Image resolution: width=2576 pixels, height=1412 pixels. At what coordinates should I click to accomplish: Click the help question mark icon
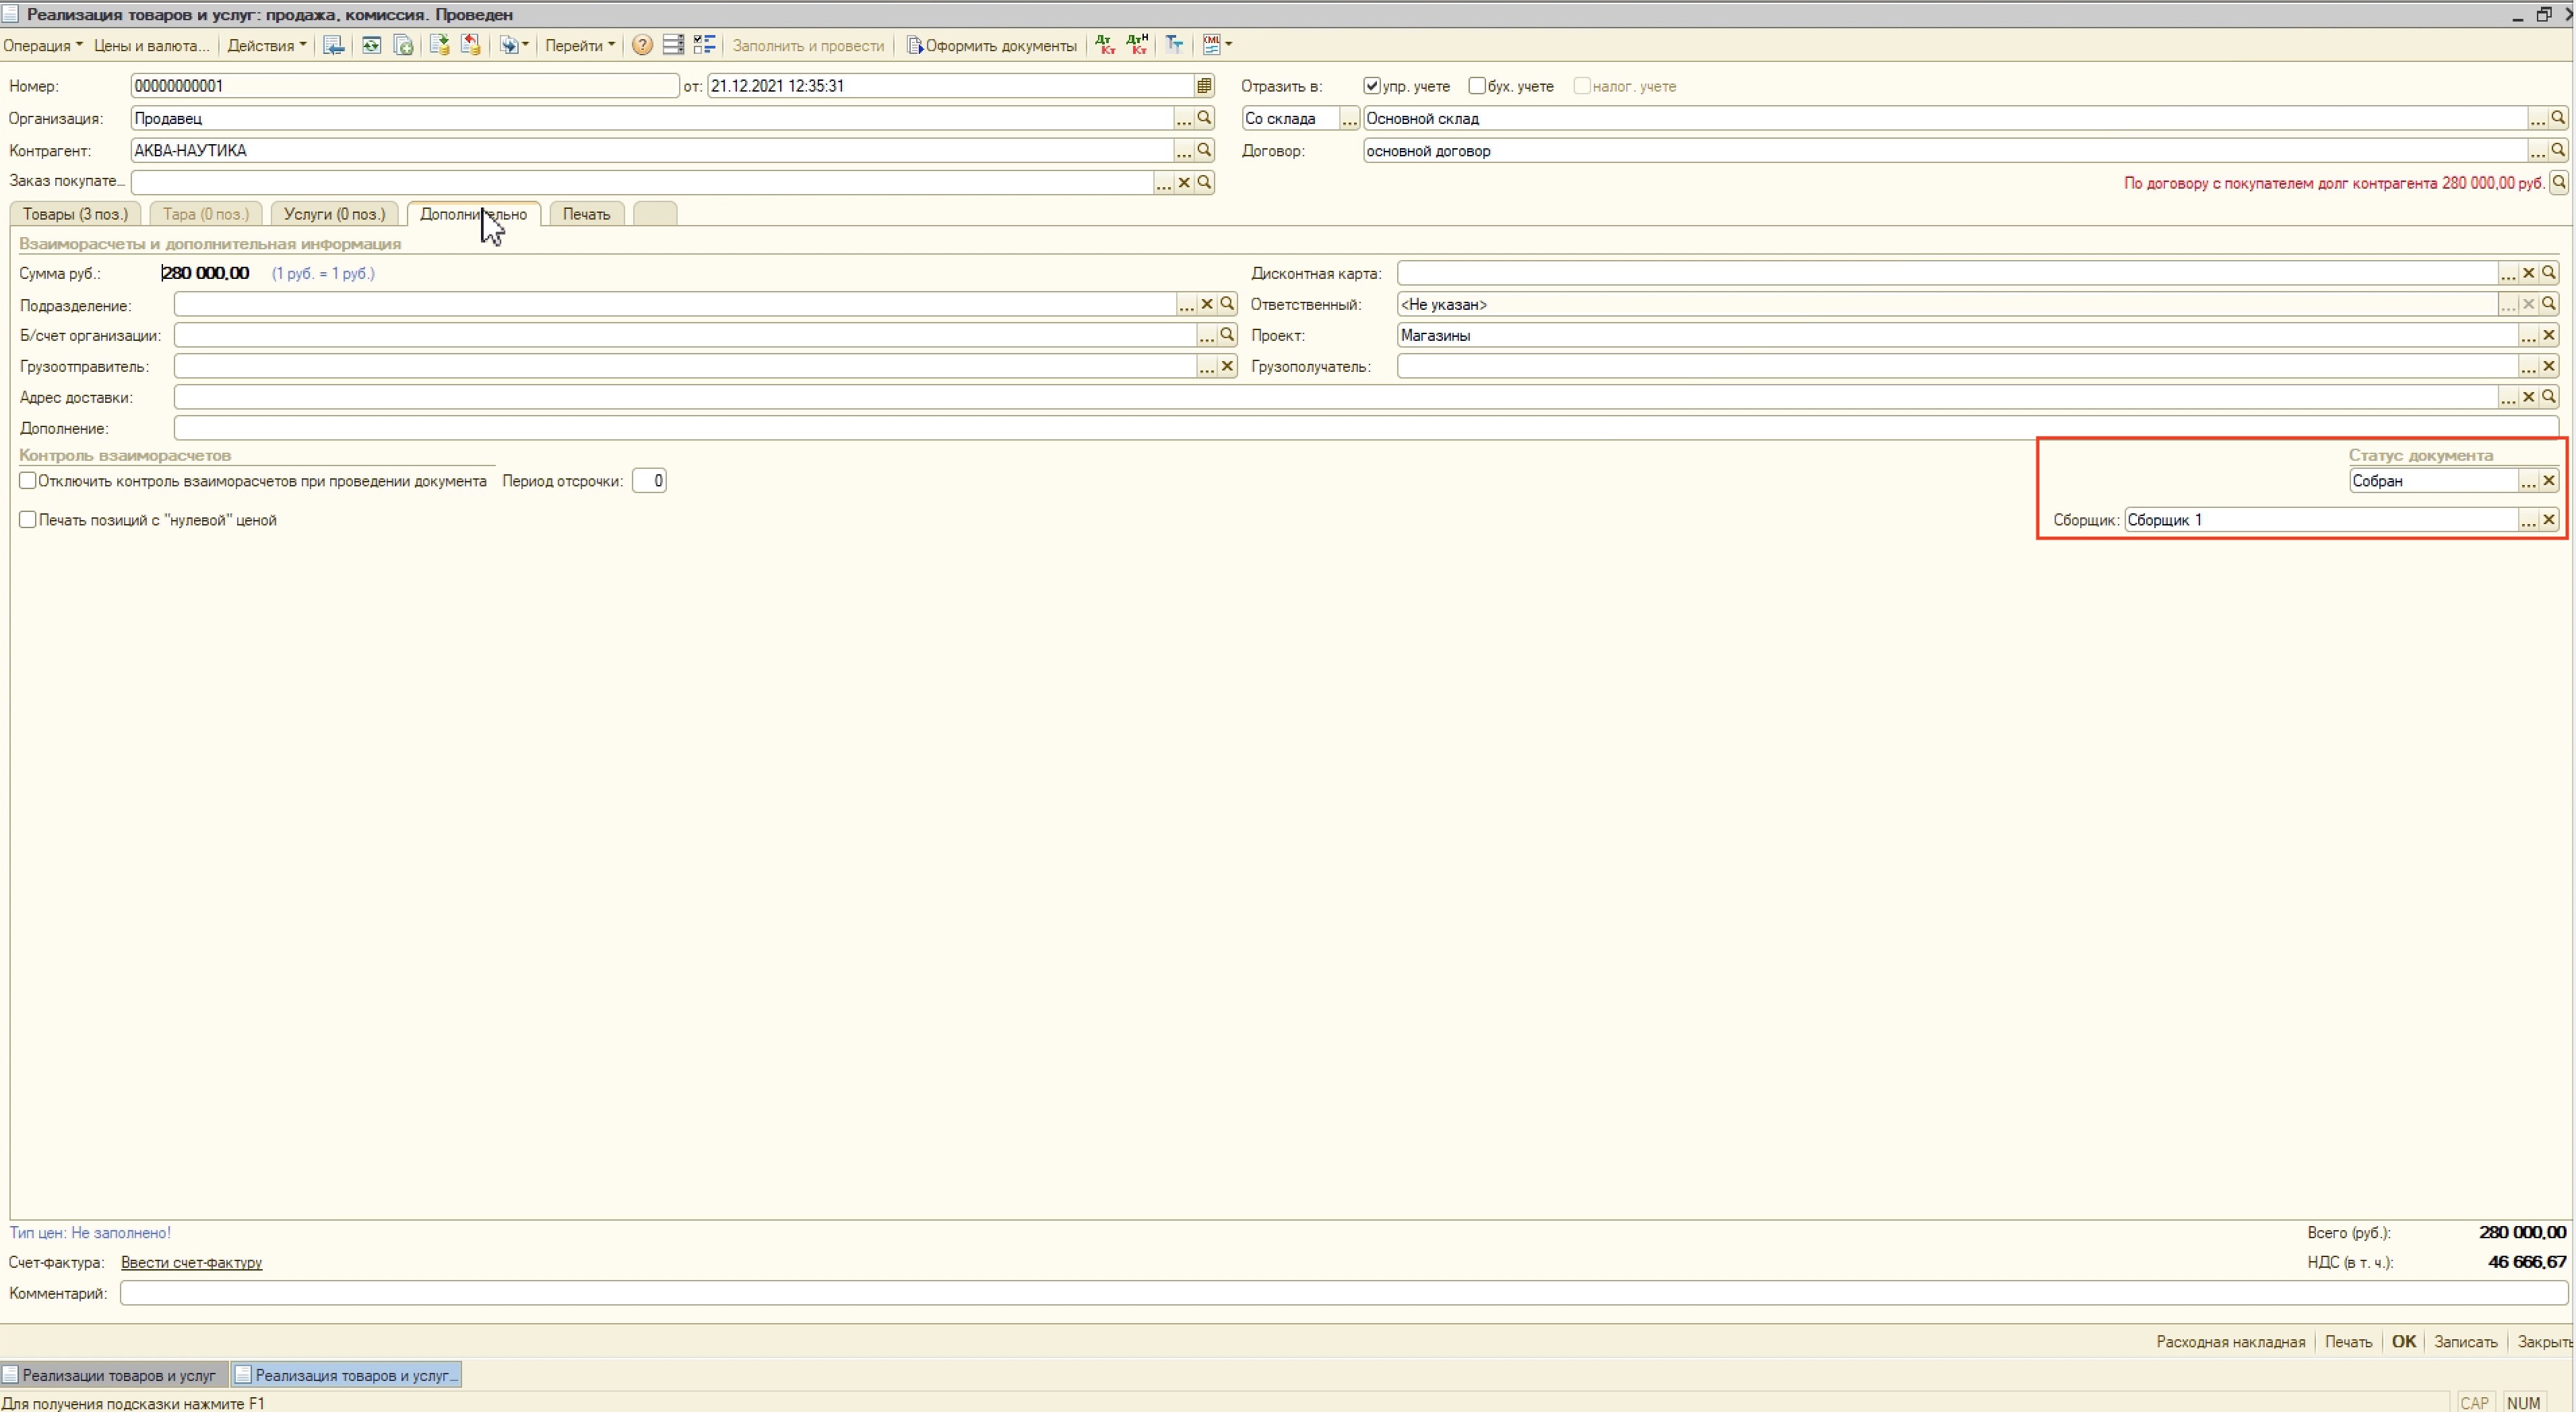(x=643, y=45)
